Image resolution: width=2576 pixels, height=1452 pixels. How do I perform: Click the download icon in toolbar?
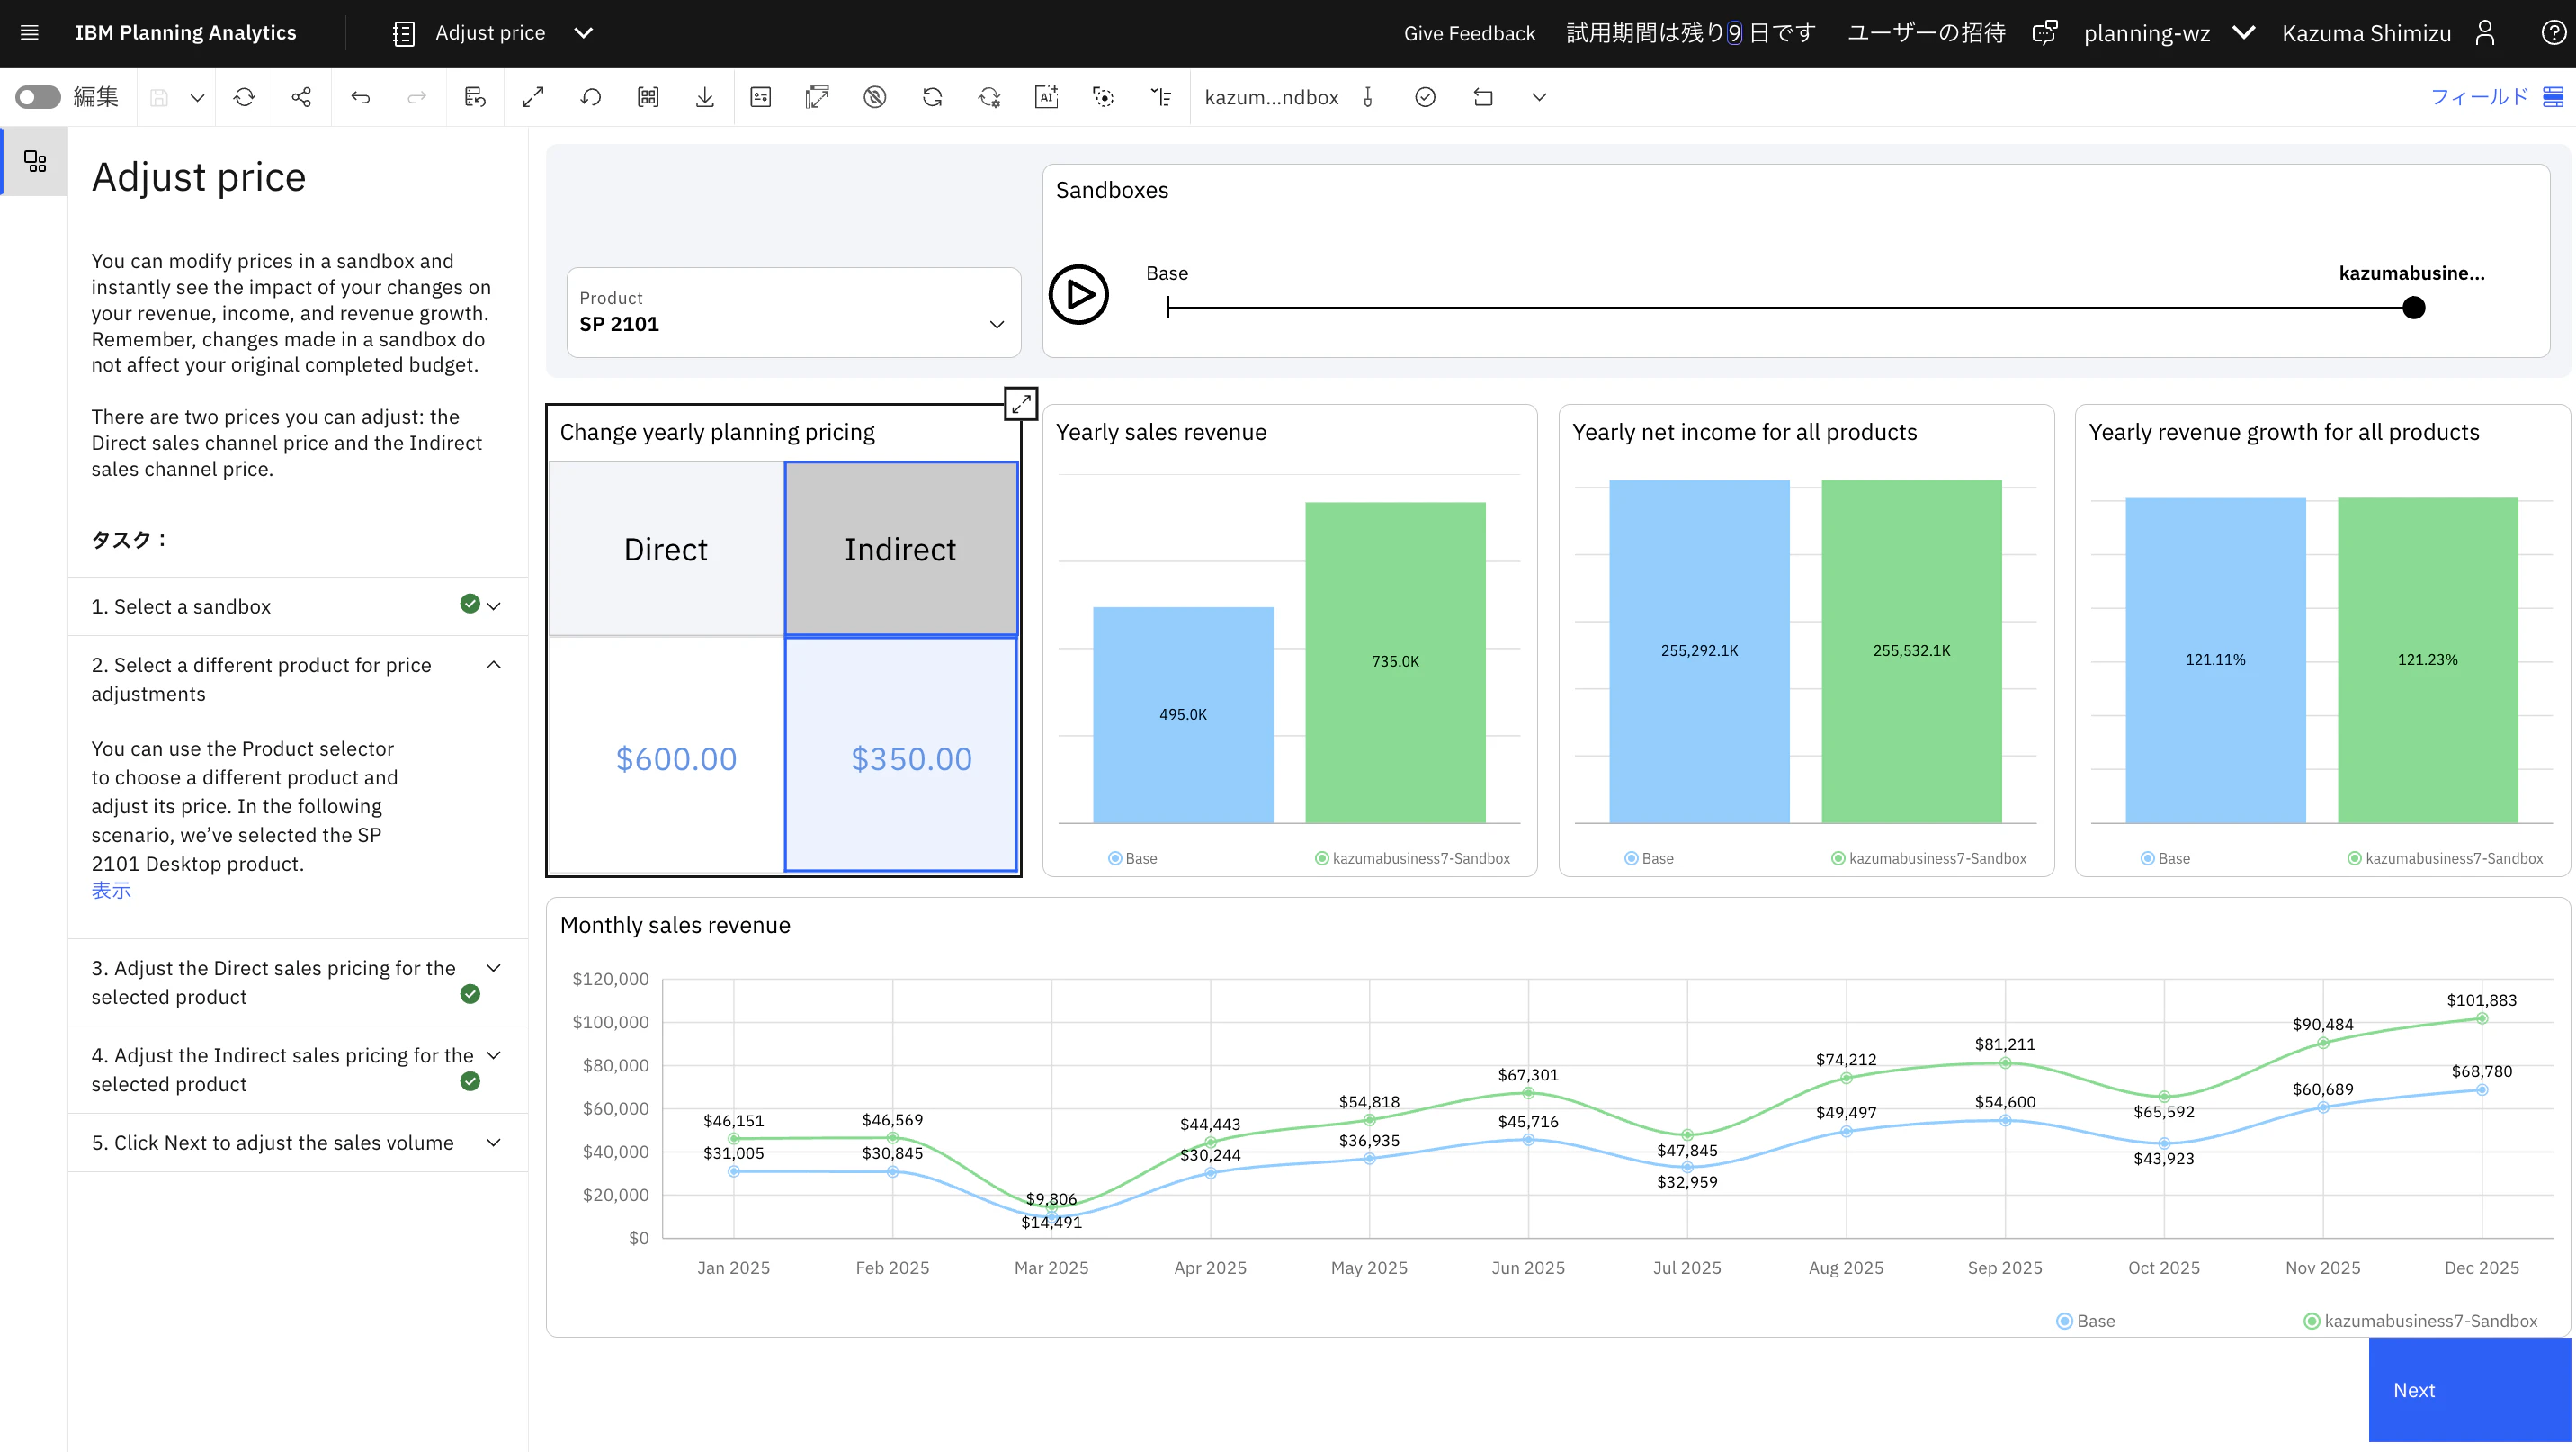(705, 97)
